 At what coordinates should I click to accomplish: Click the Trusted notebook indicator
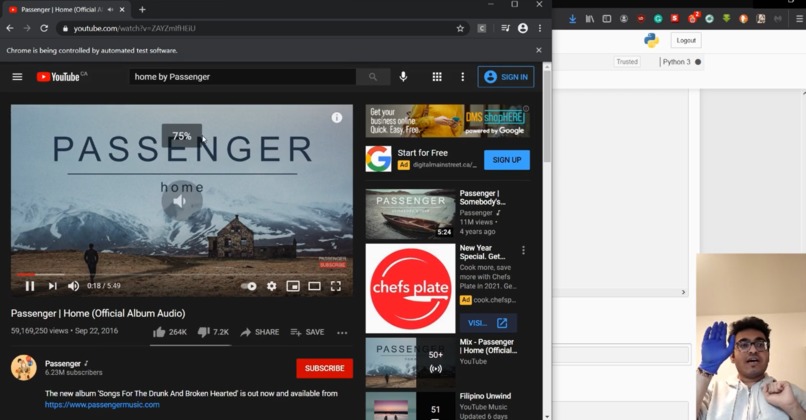pyautogui.click(x=627, y=62)
